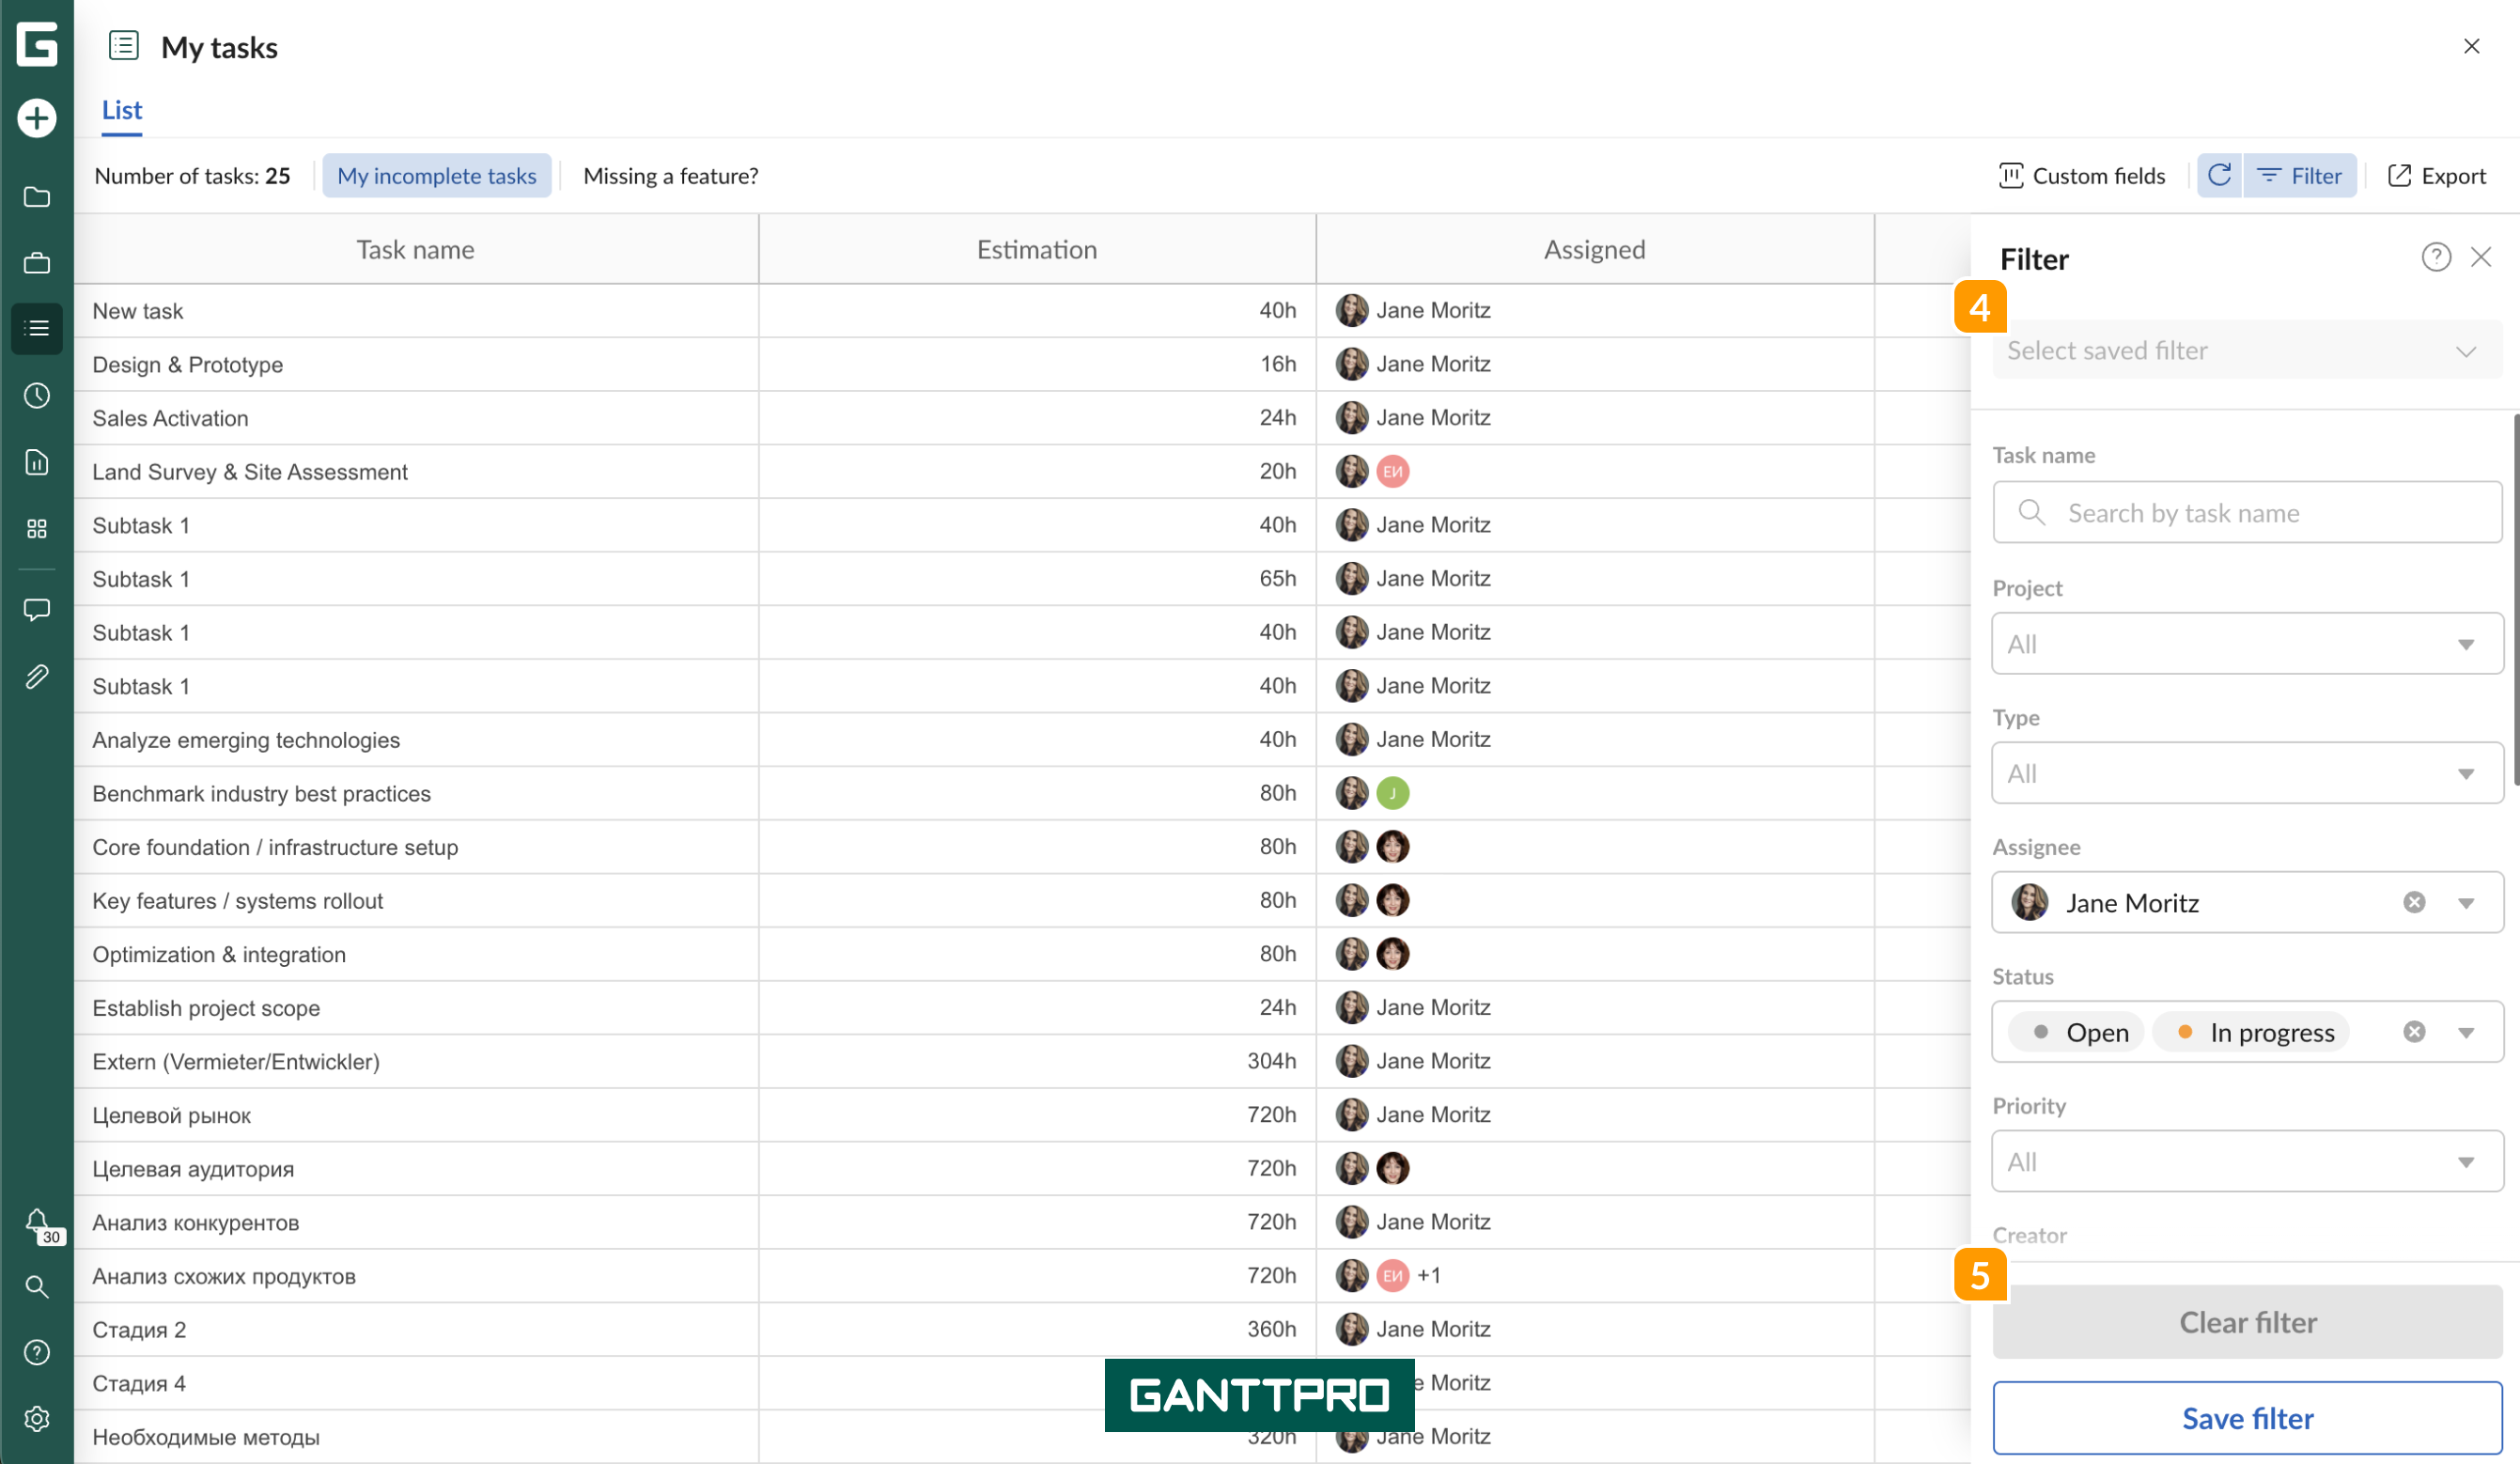The width and height of the screenshot is (2520, 1464).
Task: Close the My tasks window
Action: (2472, 46)
